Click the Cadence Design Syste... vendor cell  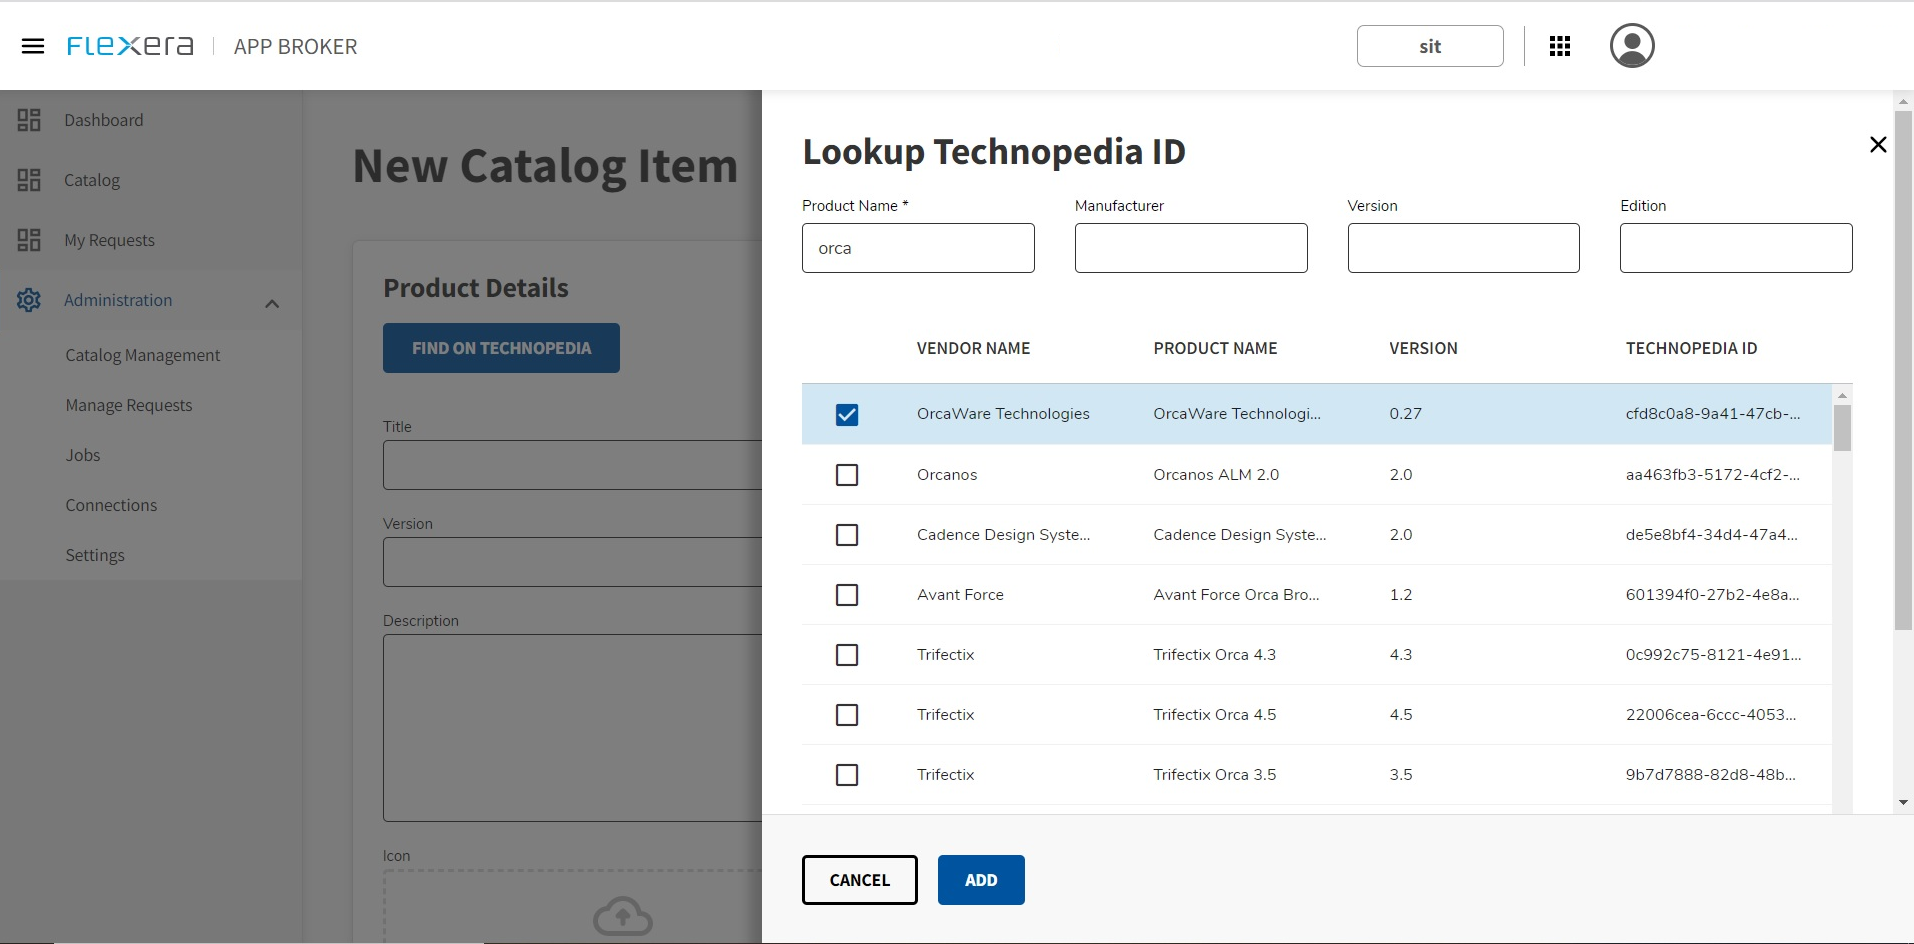point(1003,535)
